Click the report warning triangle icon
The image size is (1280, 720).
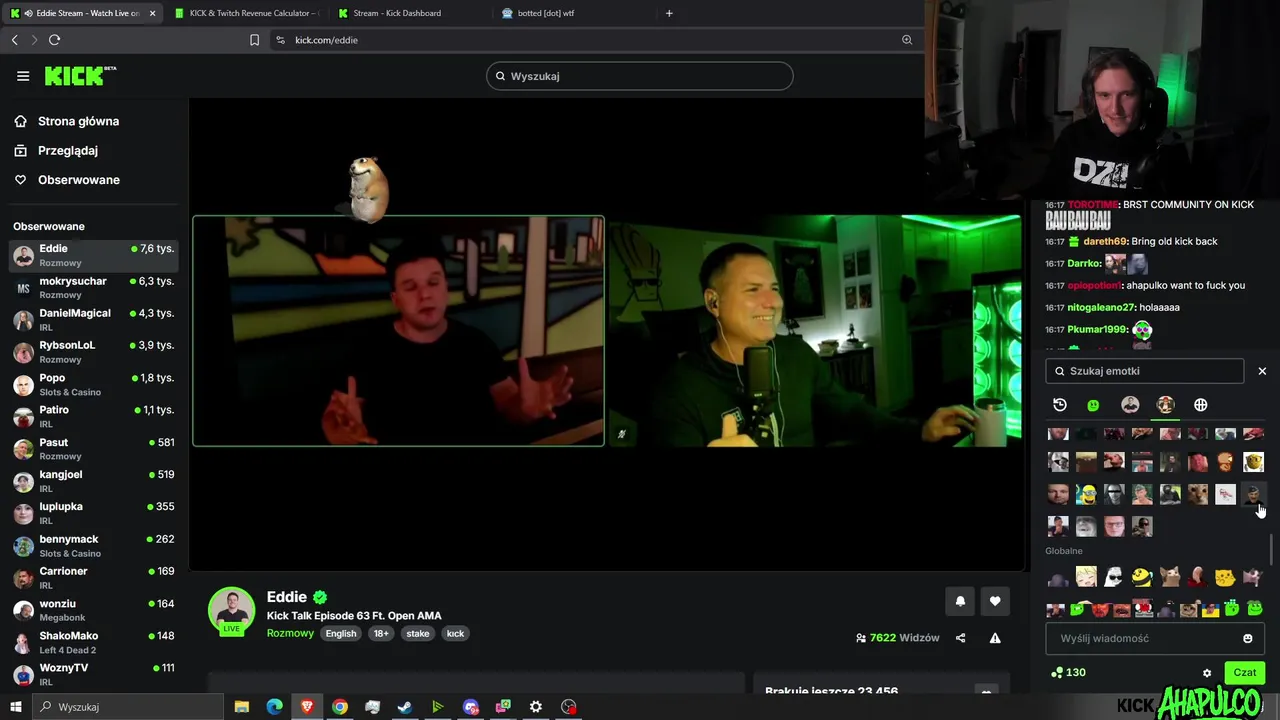[995, 638]
